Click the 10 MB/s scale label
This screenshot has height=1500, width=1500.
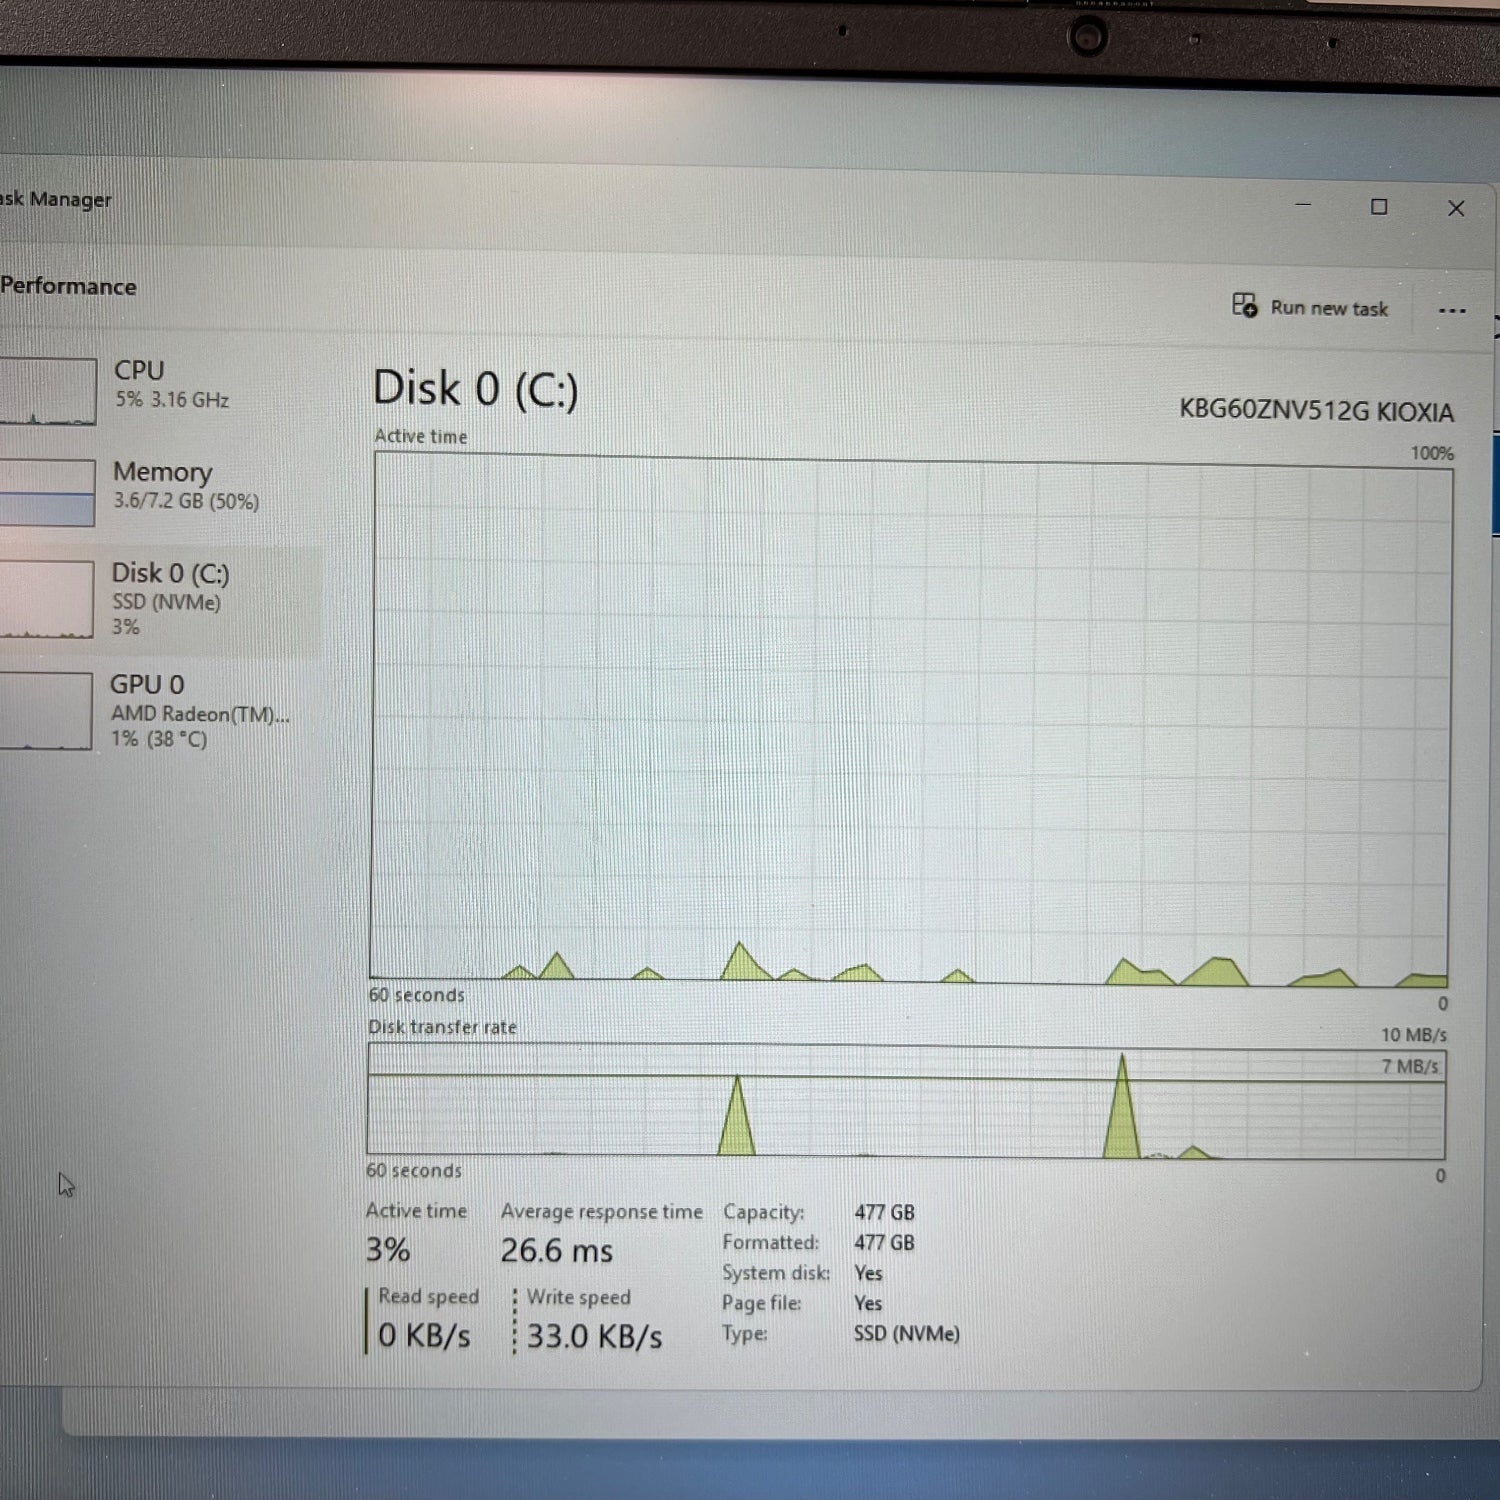[1414, 1035]
